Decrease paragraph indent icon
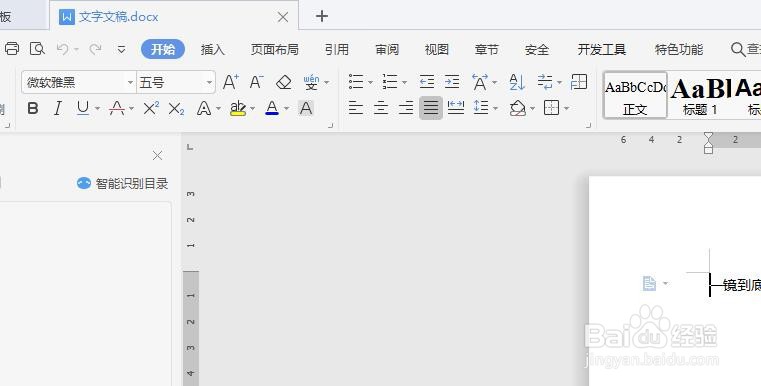 427,82
